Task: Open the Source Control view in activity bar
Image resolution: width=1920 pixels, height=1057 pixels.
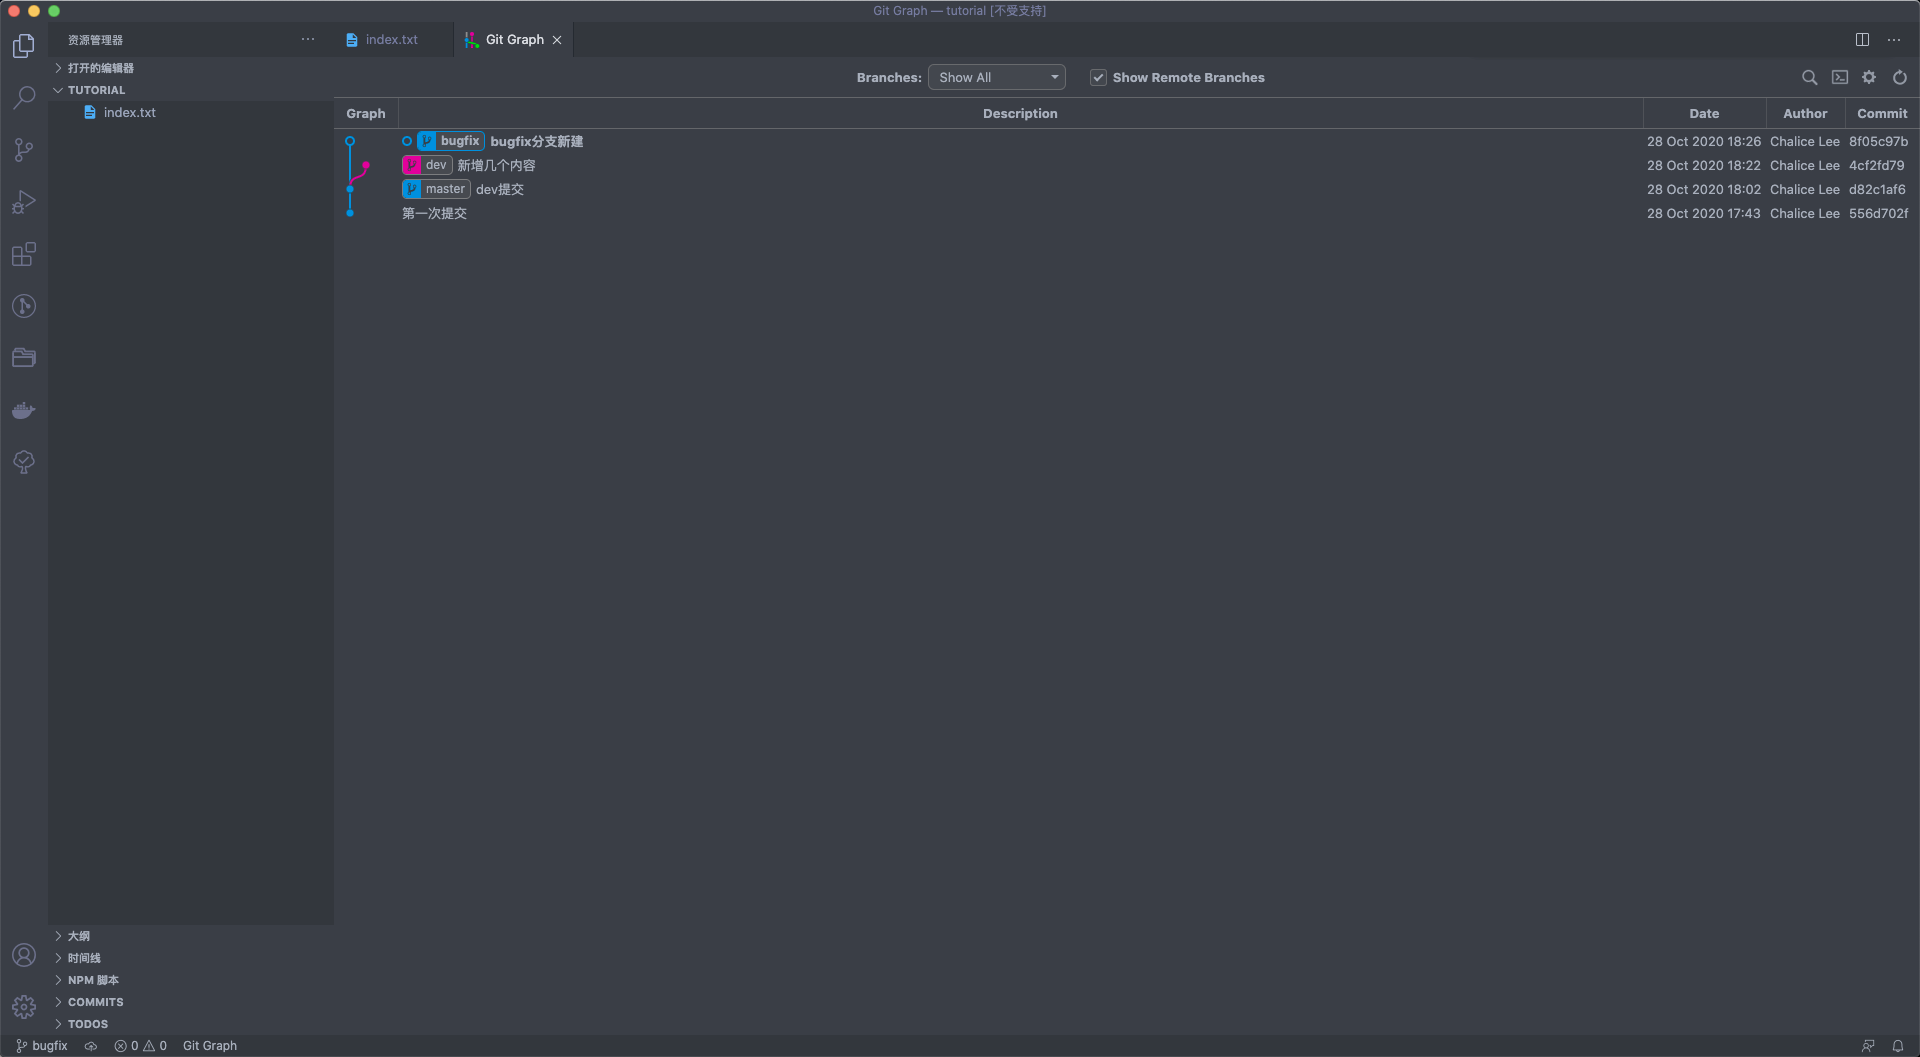Action: 24,150
